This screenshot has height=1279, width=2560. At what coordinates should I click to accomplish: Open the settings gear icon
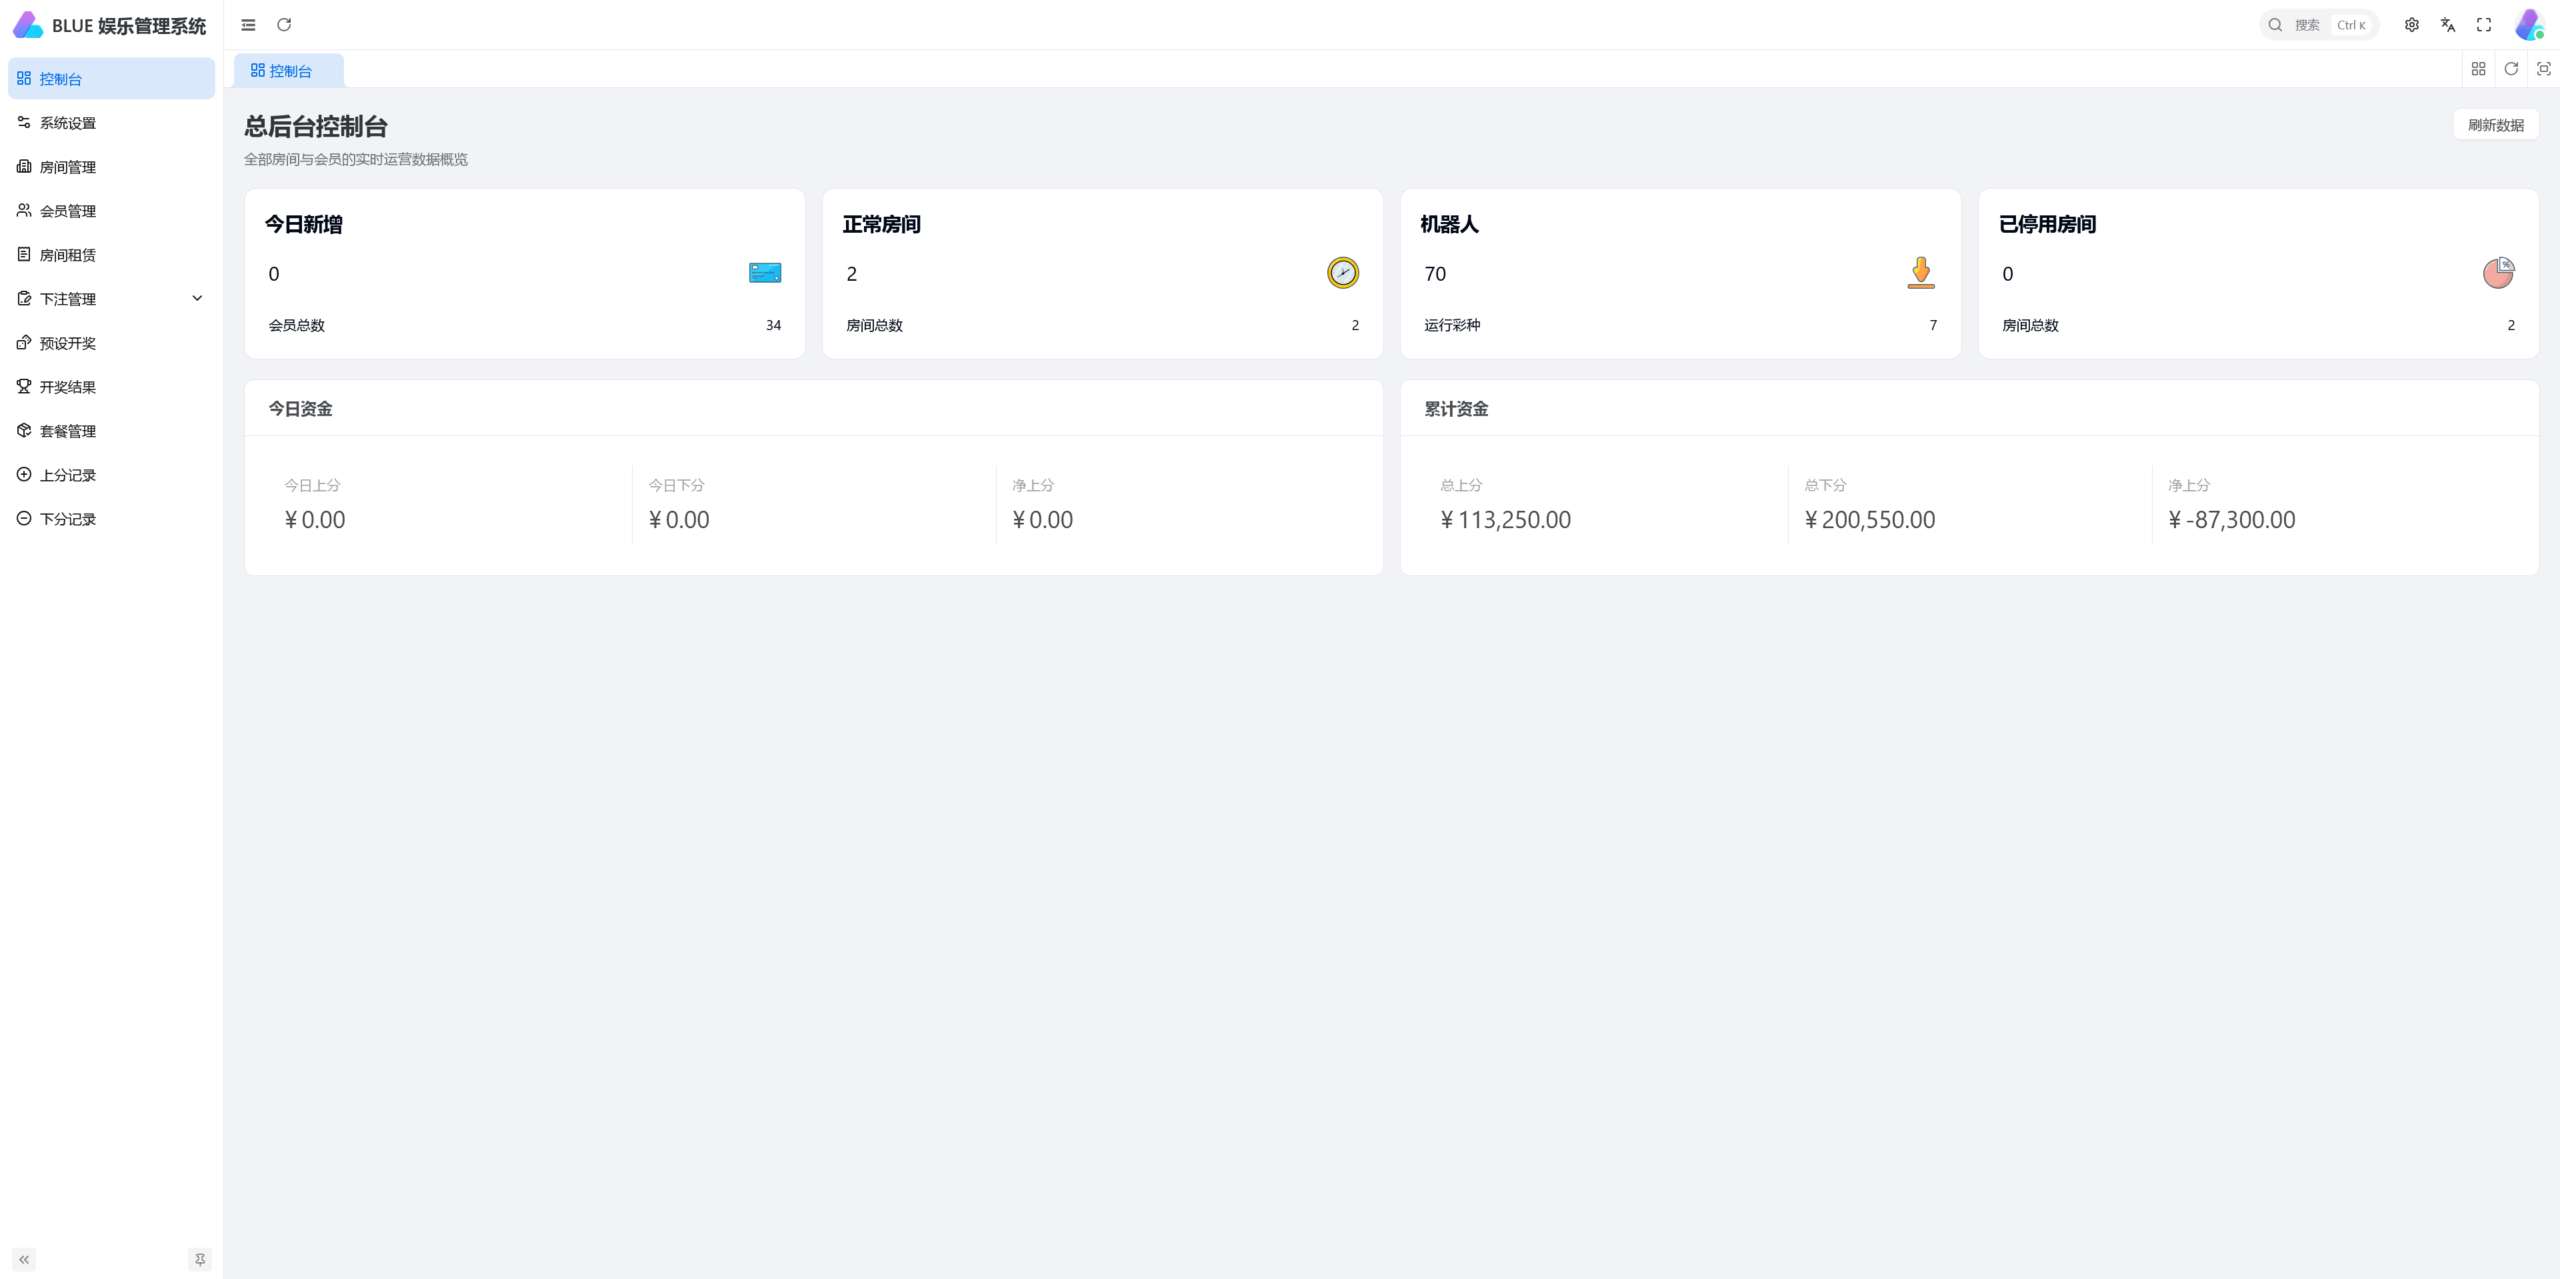click(2412, 25)
